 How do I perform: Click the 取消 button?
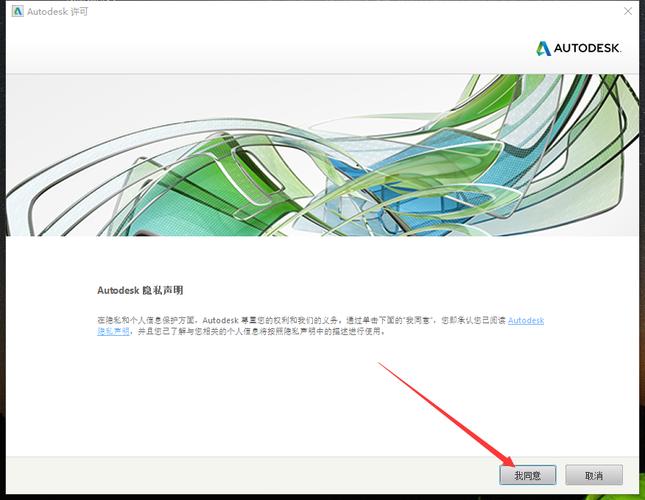click(594, 475)
